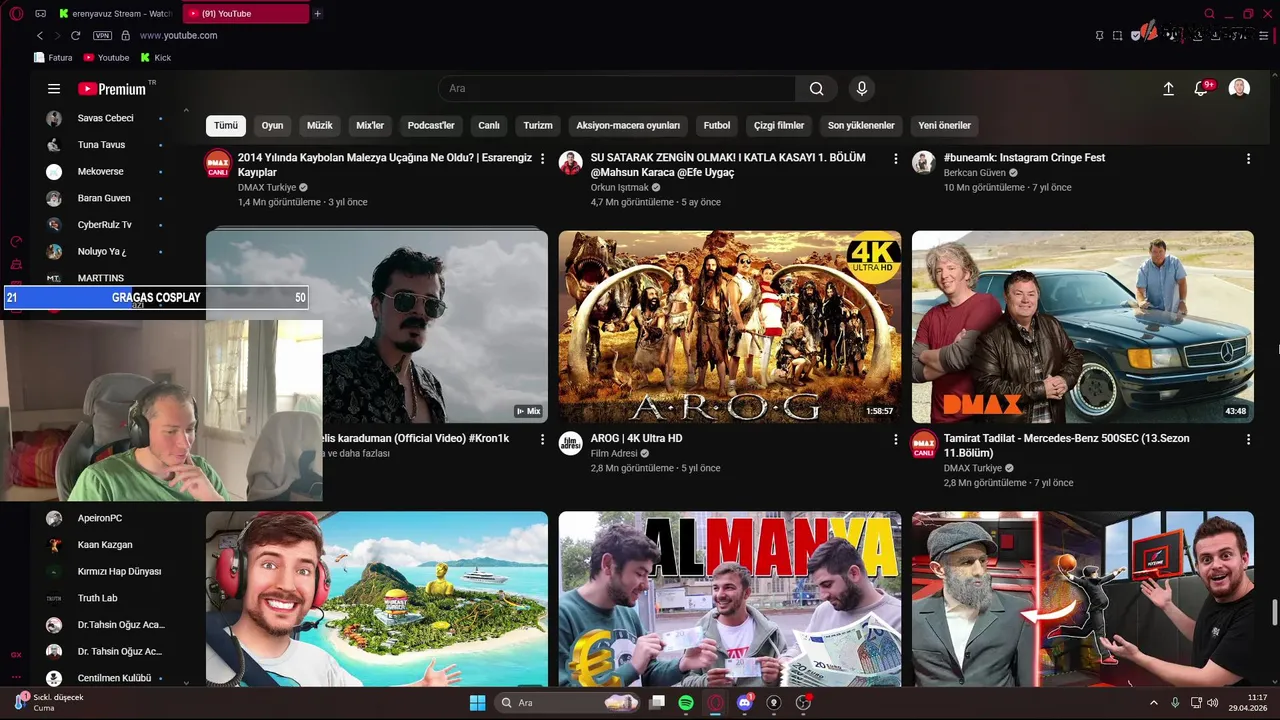Show hidden system tray icons chevron
The height and width of the screenshot is (720, 1280).
coord(1154,703)
